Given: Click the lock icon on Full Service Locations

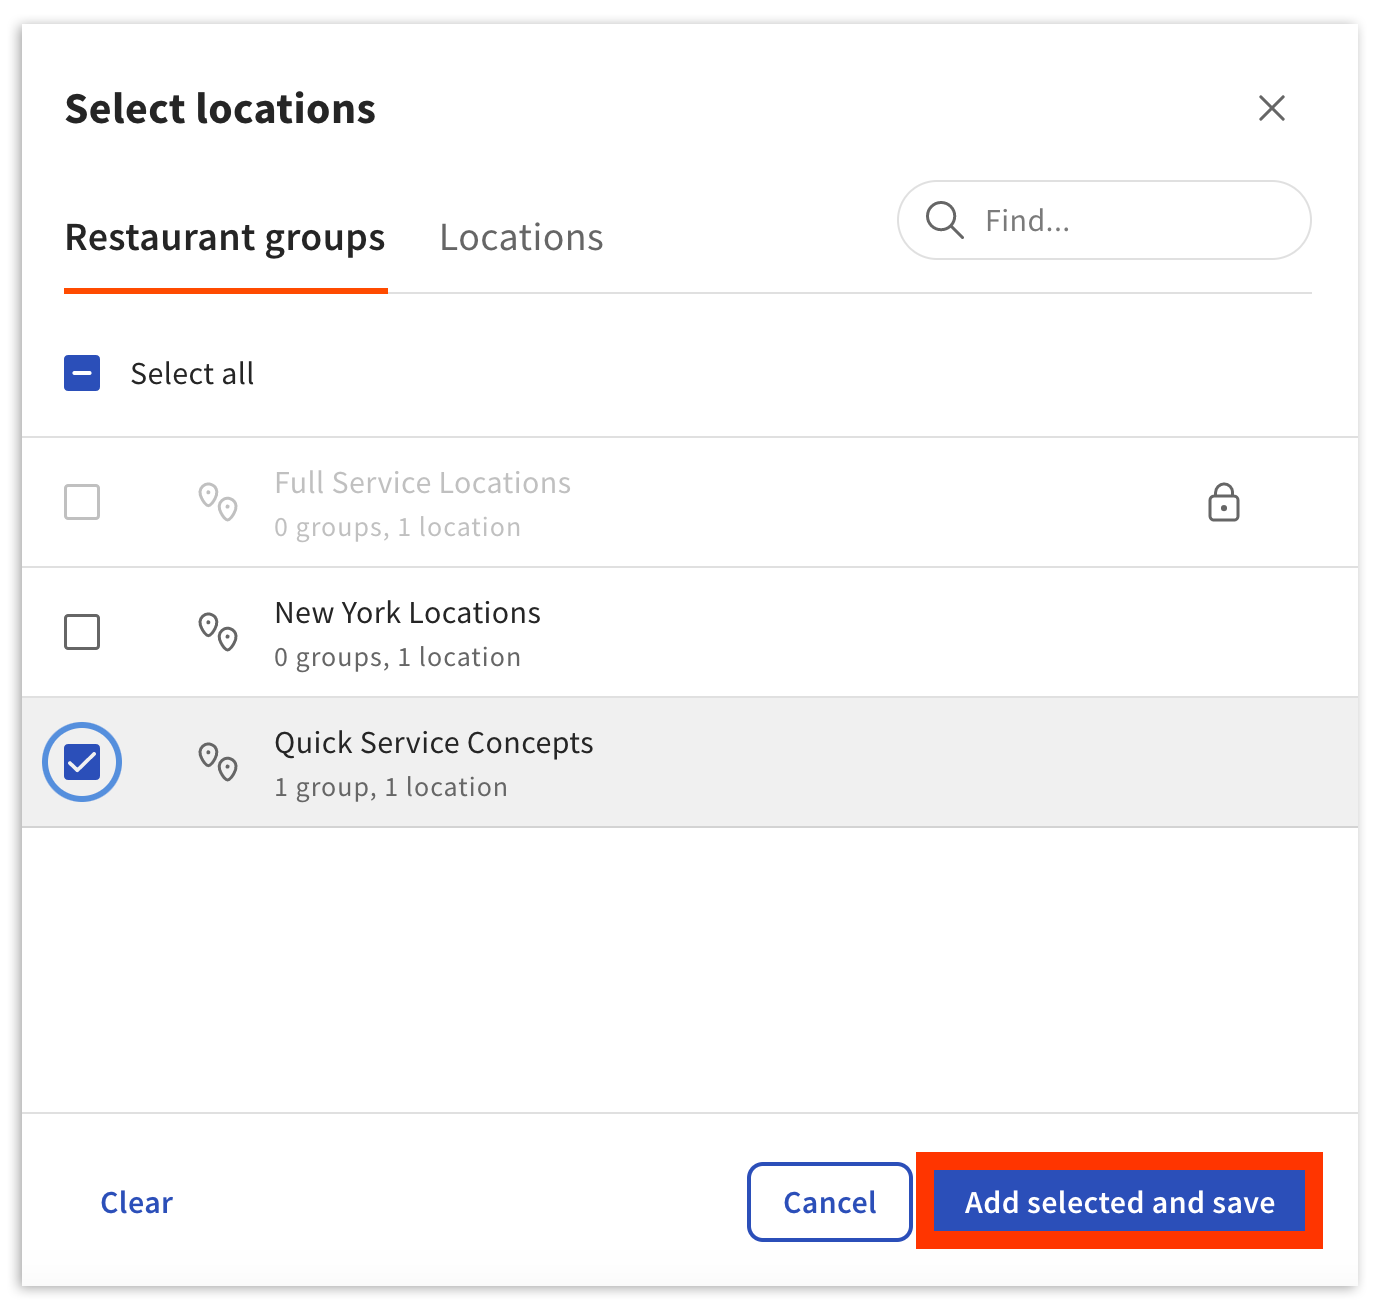Looking at the screenshot, I should coord(1225,503).
